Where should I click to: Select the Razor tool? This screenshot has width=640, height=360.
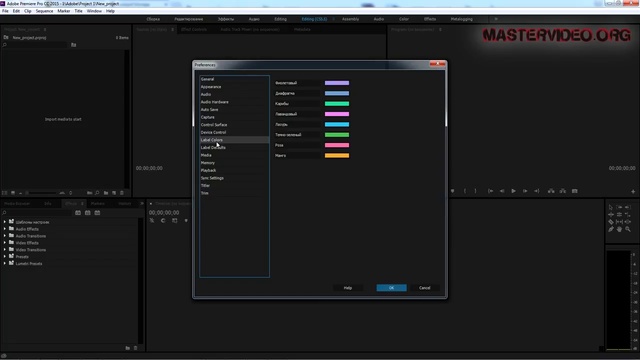click(x=611, y=222)
